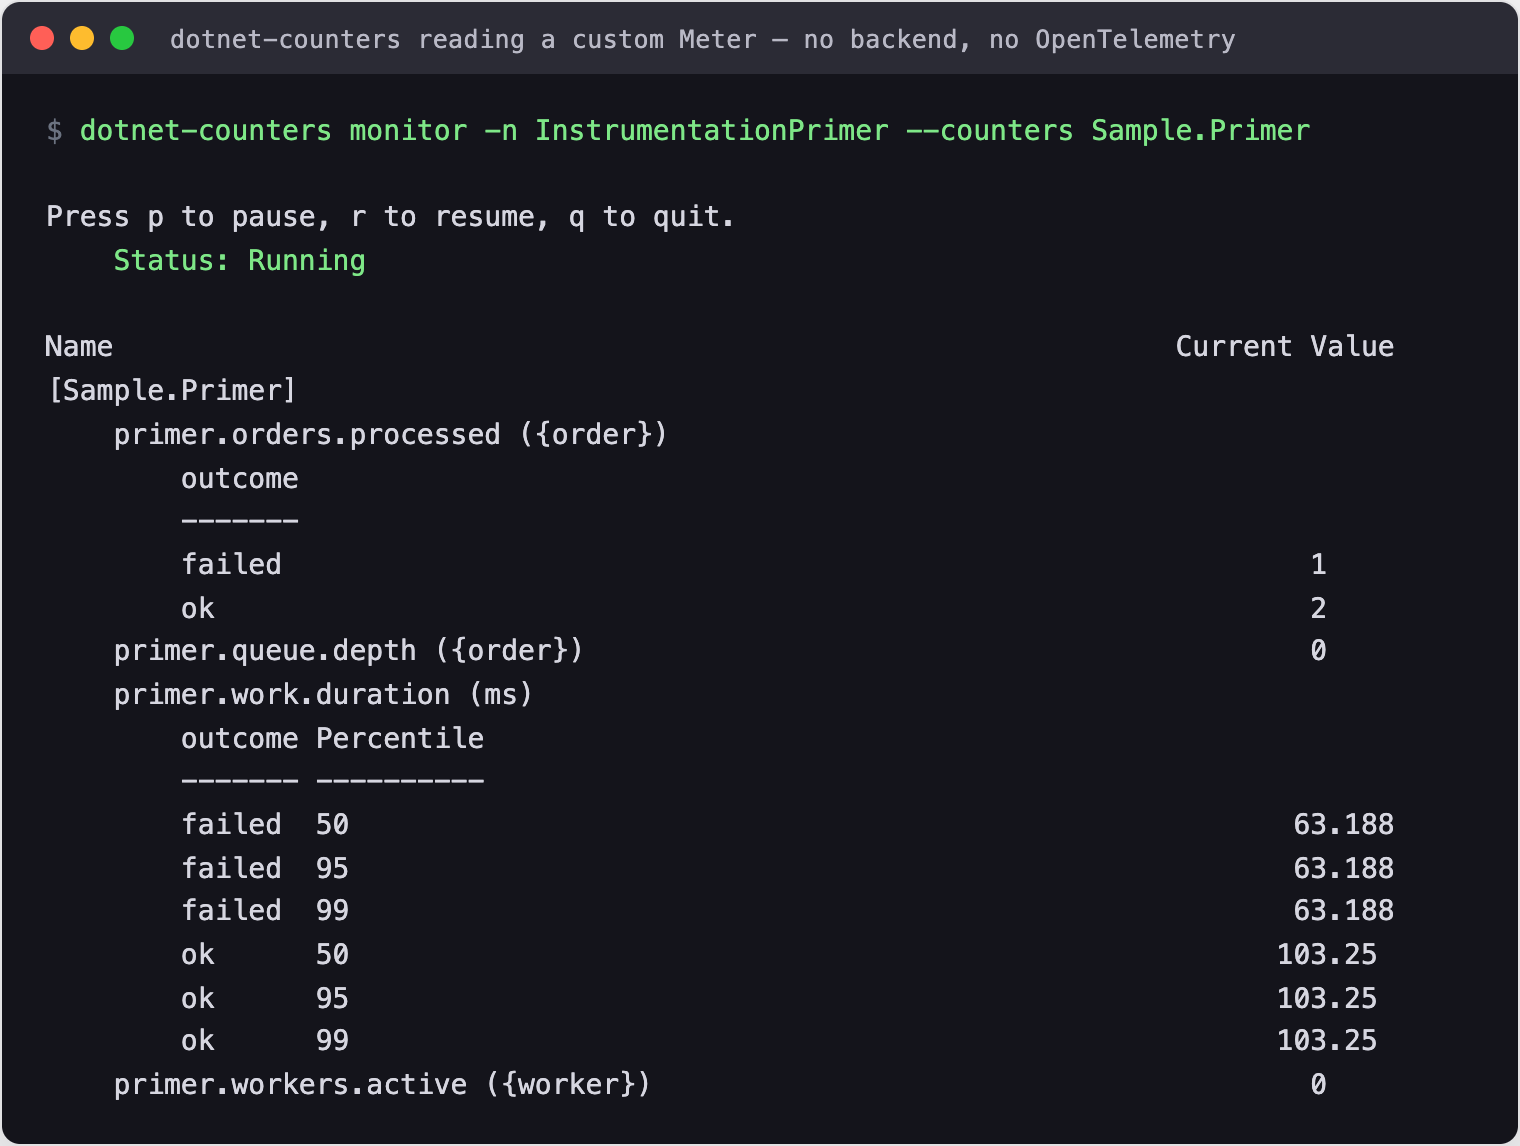The height and width of the screenshot is (1146, 1520).
Task: Click 103.25 value for ok 99
Action: (1327, 1040)
